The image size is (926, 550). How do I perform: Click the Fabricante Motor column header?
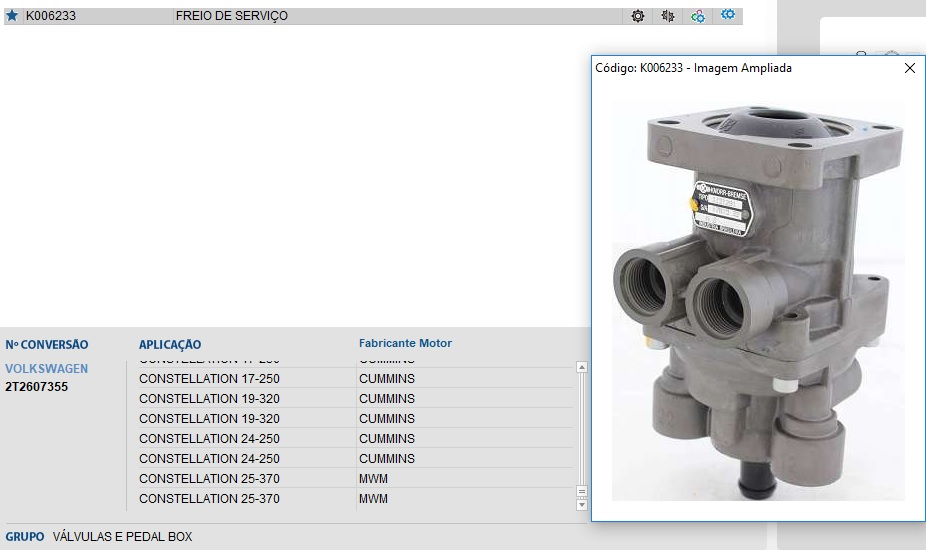pos(405,343)
